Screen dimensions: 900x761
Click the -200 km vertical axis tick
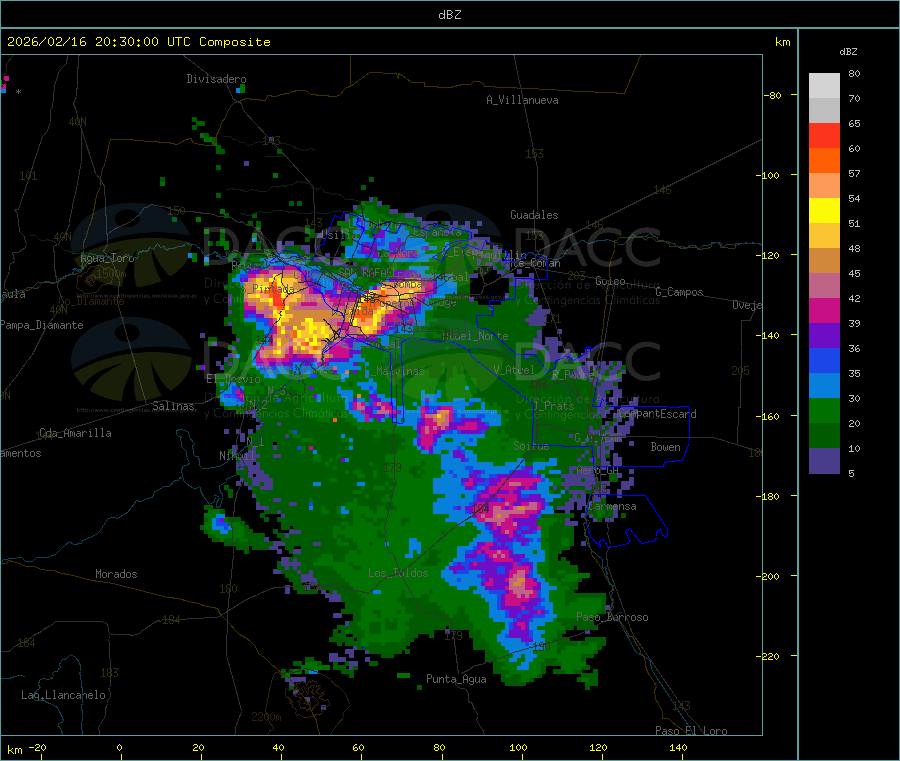tap(768, 576)
